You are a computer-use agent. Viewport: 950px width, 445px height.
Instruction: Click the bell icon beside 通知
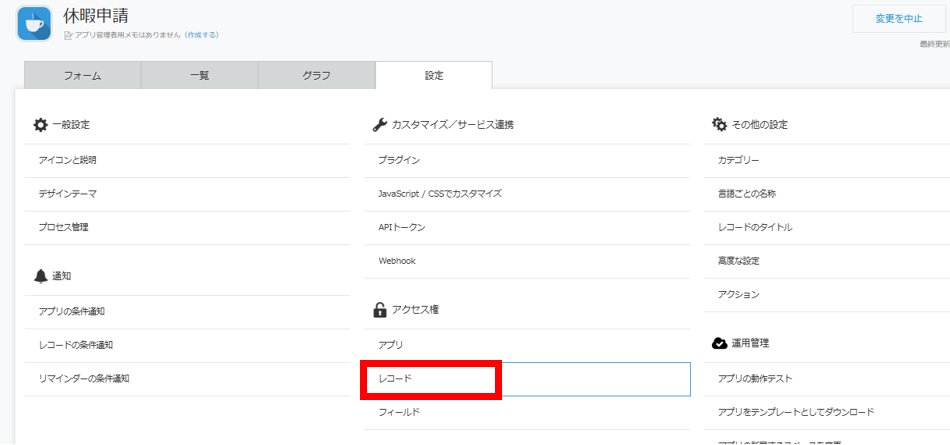point(40,276)
